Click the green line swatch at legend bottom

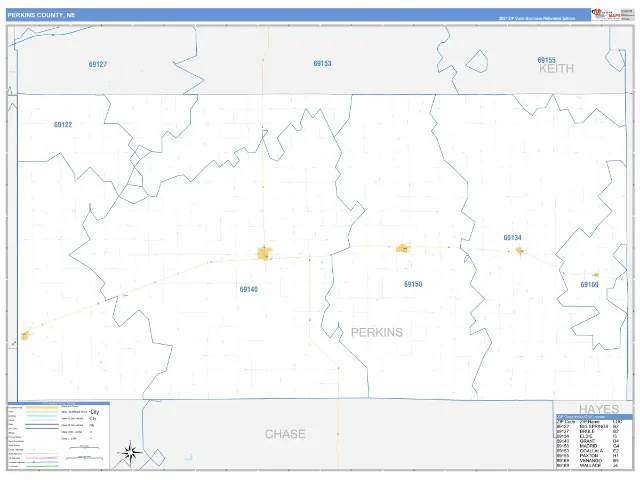42,466
